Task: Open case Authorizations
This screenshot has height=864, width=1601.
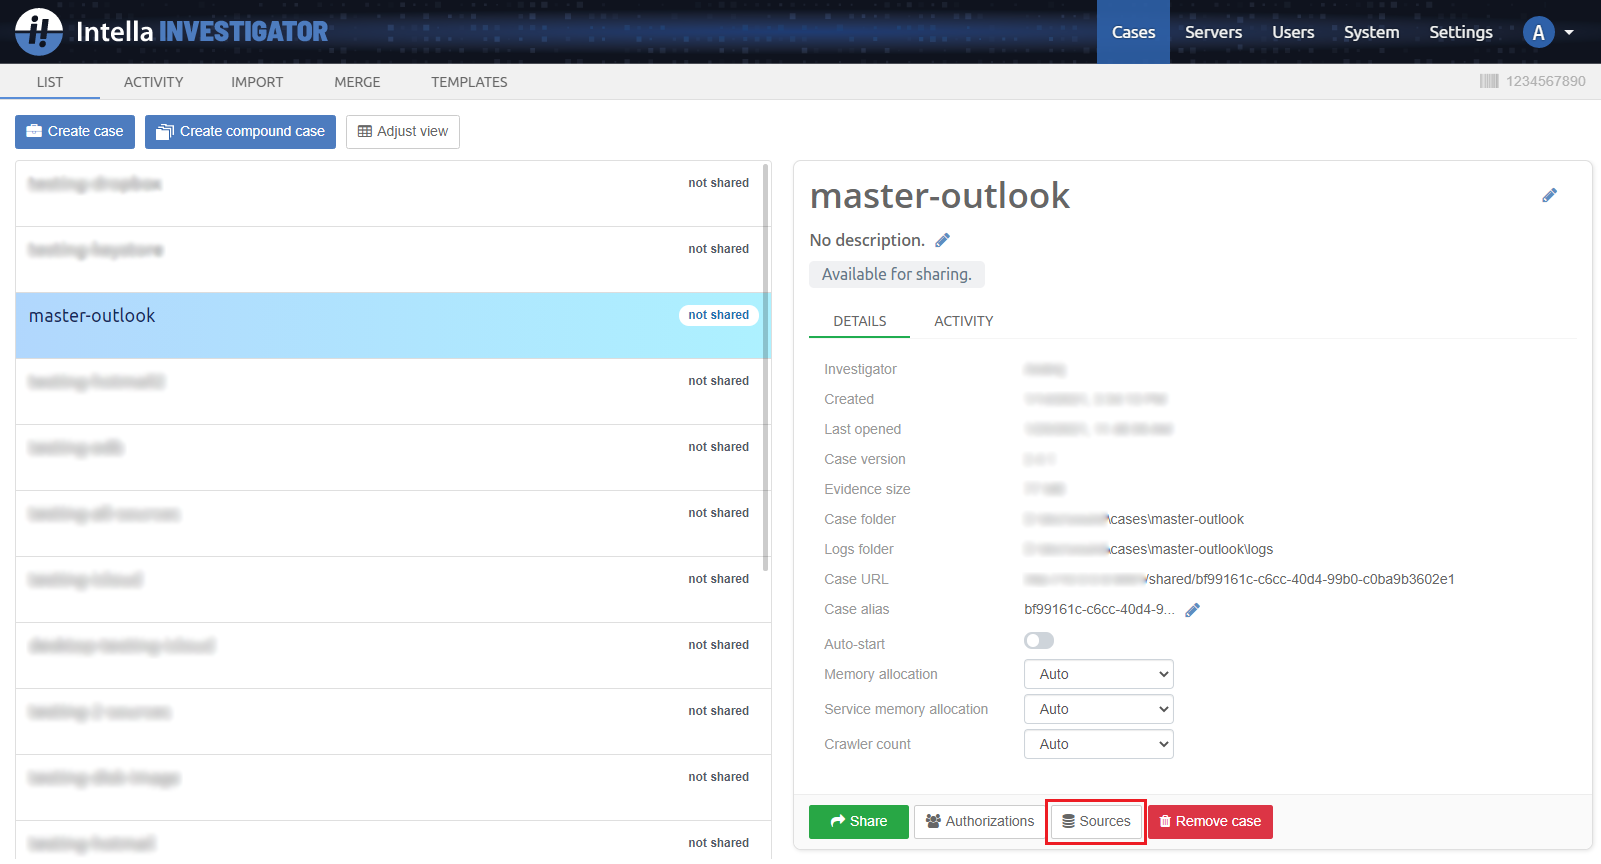Action: 980,821
